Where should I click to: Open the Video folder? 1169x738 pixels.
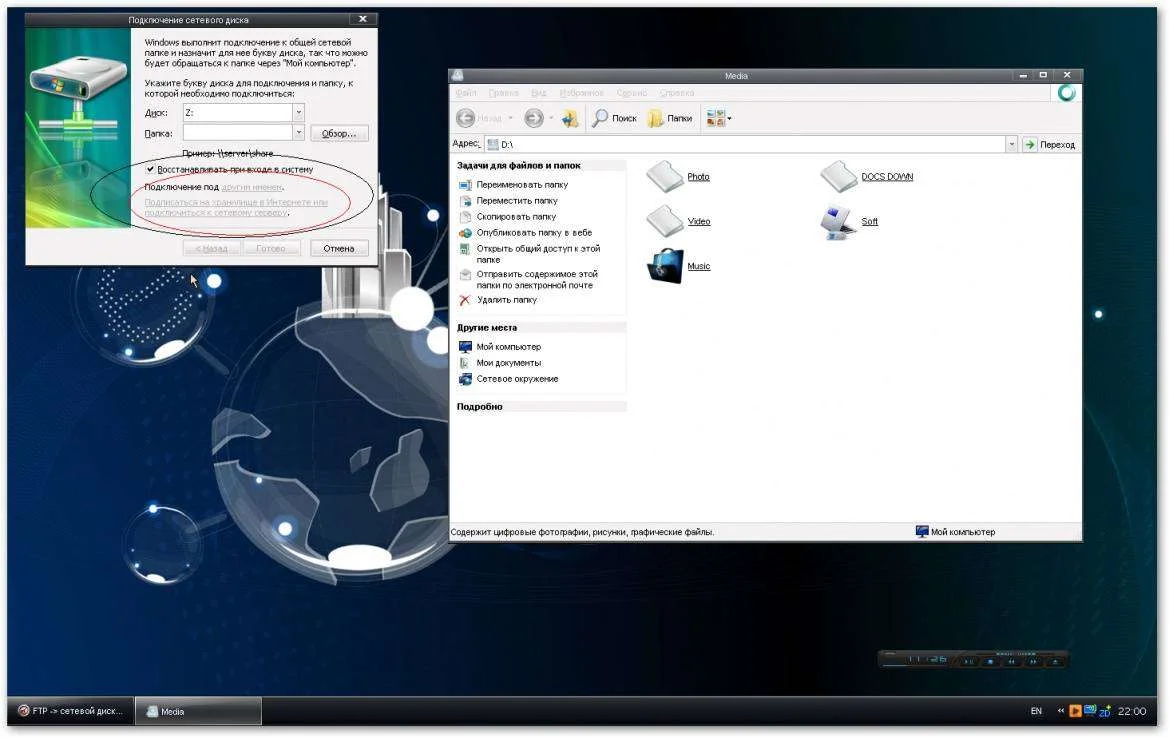678,221
